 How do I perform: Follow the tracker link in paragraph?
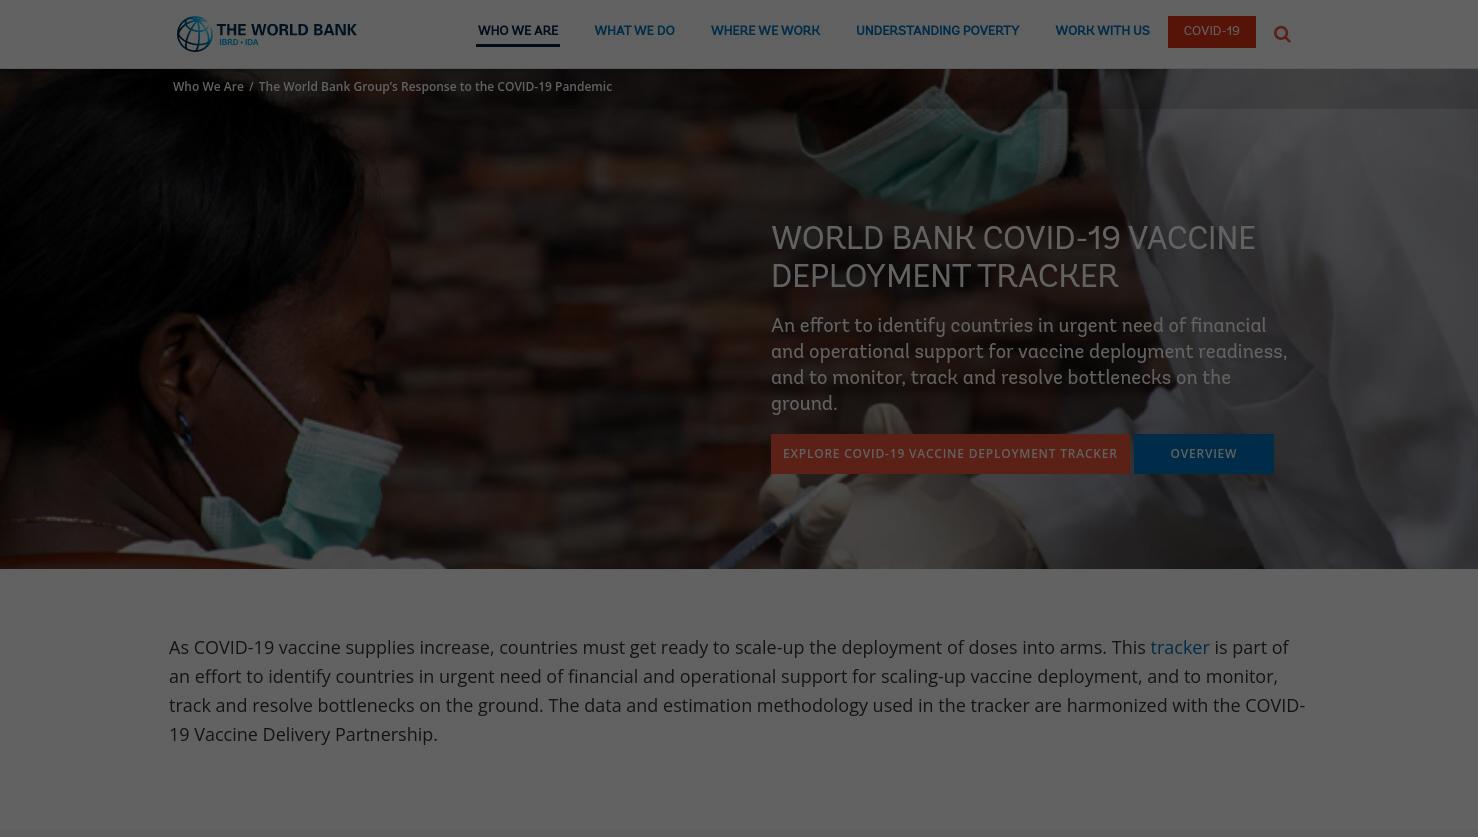point(1179,648)
